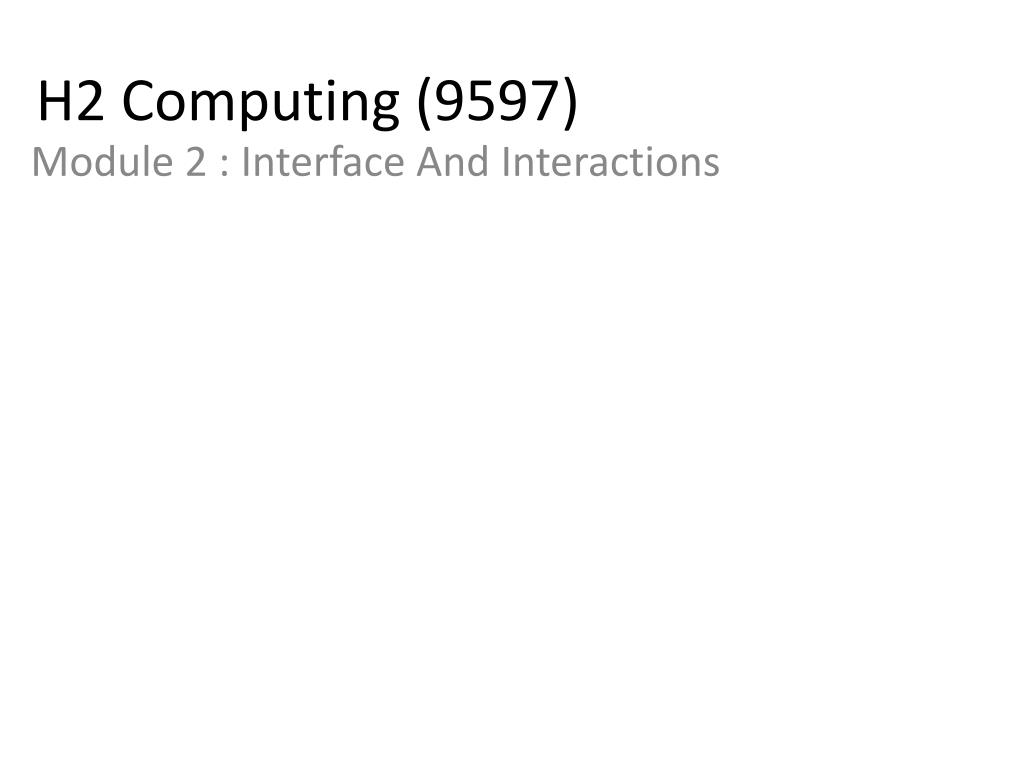Click the closing parenthesis after 9597
Image resolution: width=1024 pixels, height=768 pixels.
[x=570, y=103]
